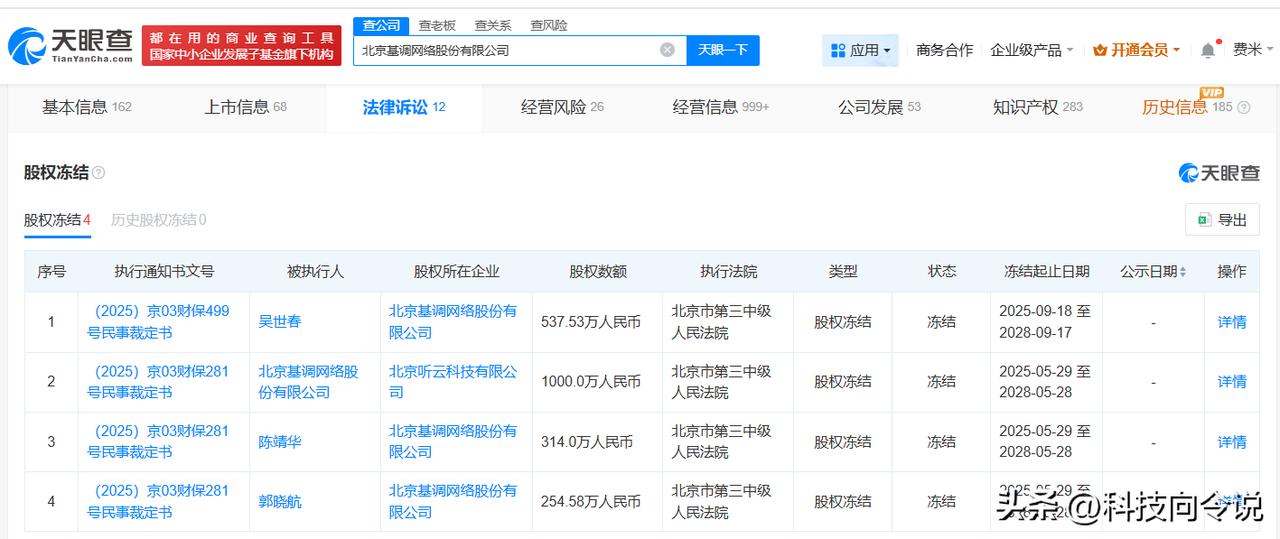Switch to 查关系 search tab
The image size is (1280, 539).
[493, 25]
